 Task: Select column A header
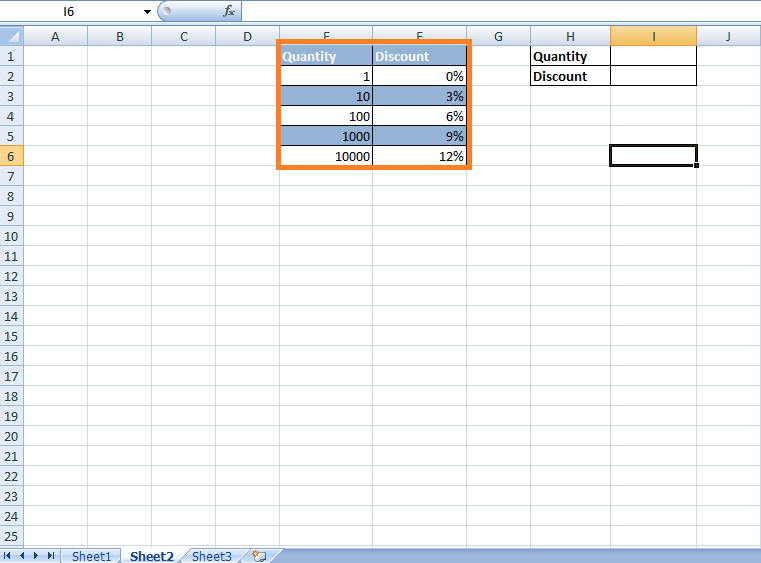tap(55, 37)
